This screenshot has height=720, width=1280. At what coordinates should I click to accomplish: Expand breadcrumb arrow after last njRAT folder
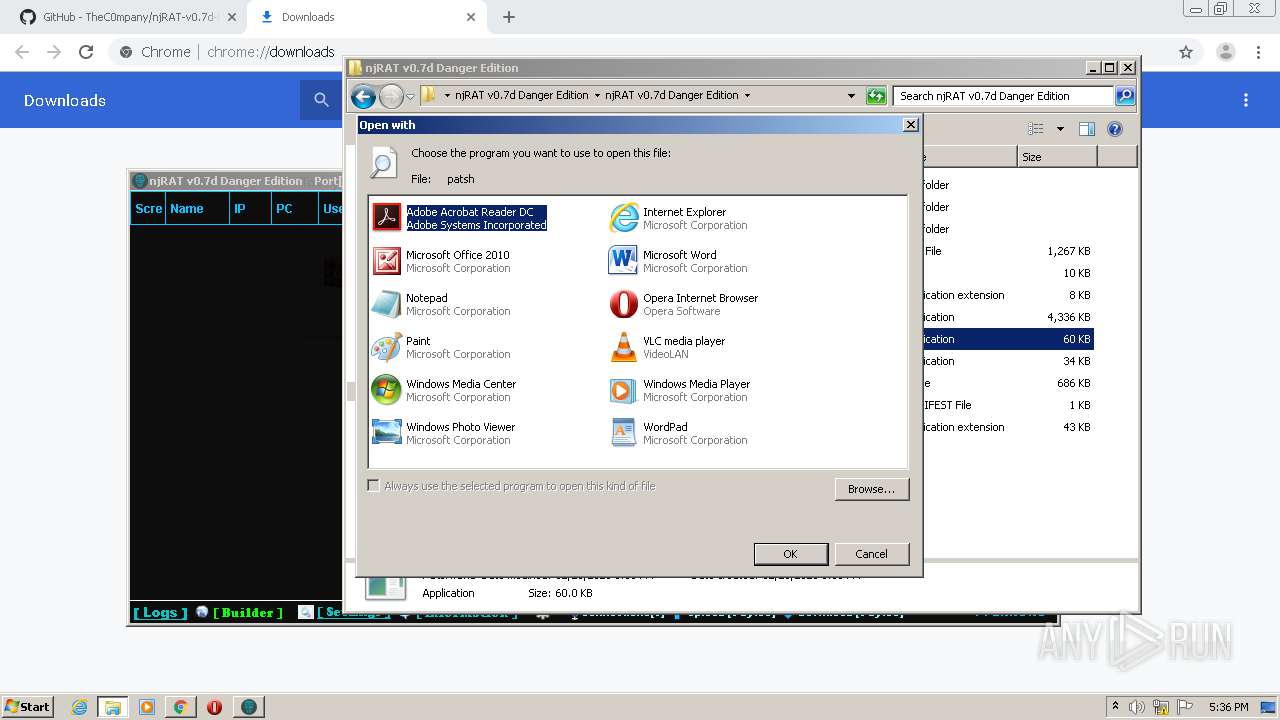coord(747,96)
